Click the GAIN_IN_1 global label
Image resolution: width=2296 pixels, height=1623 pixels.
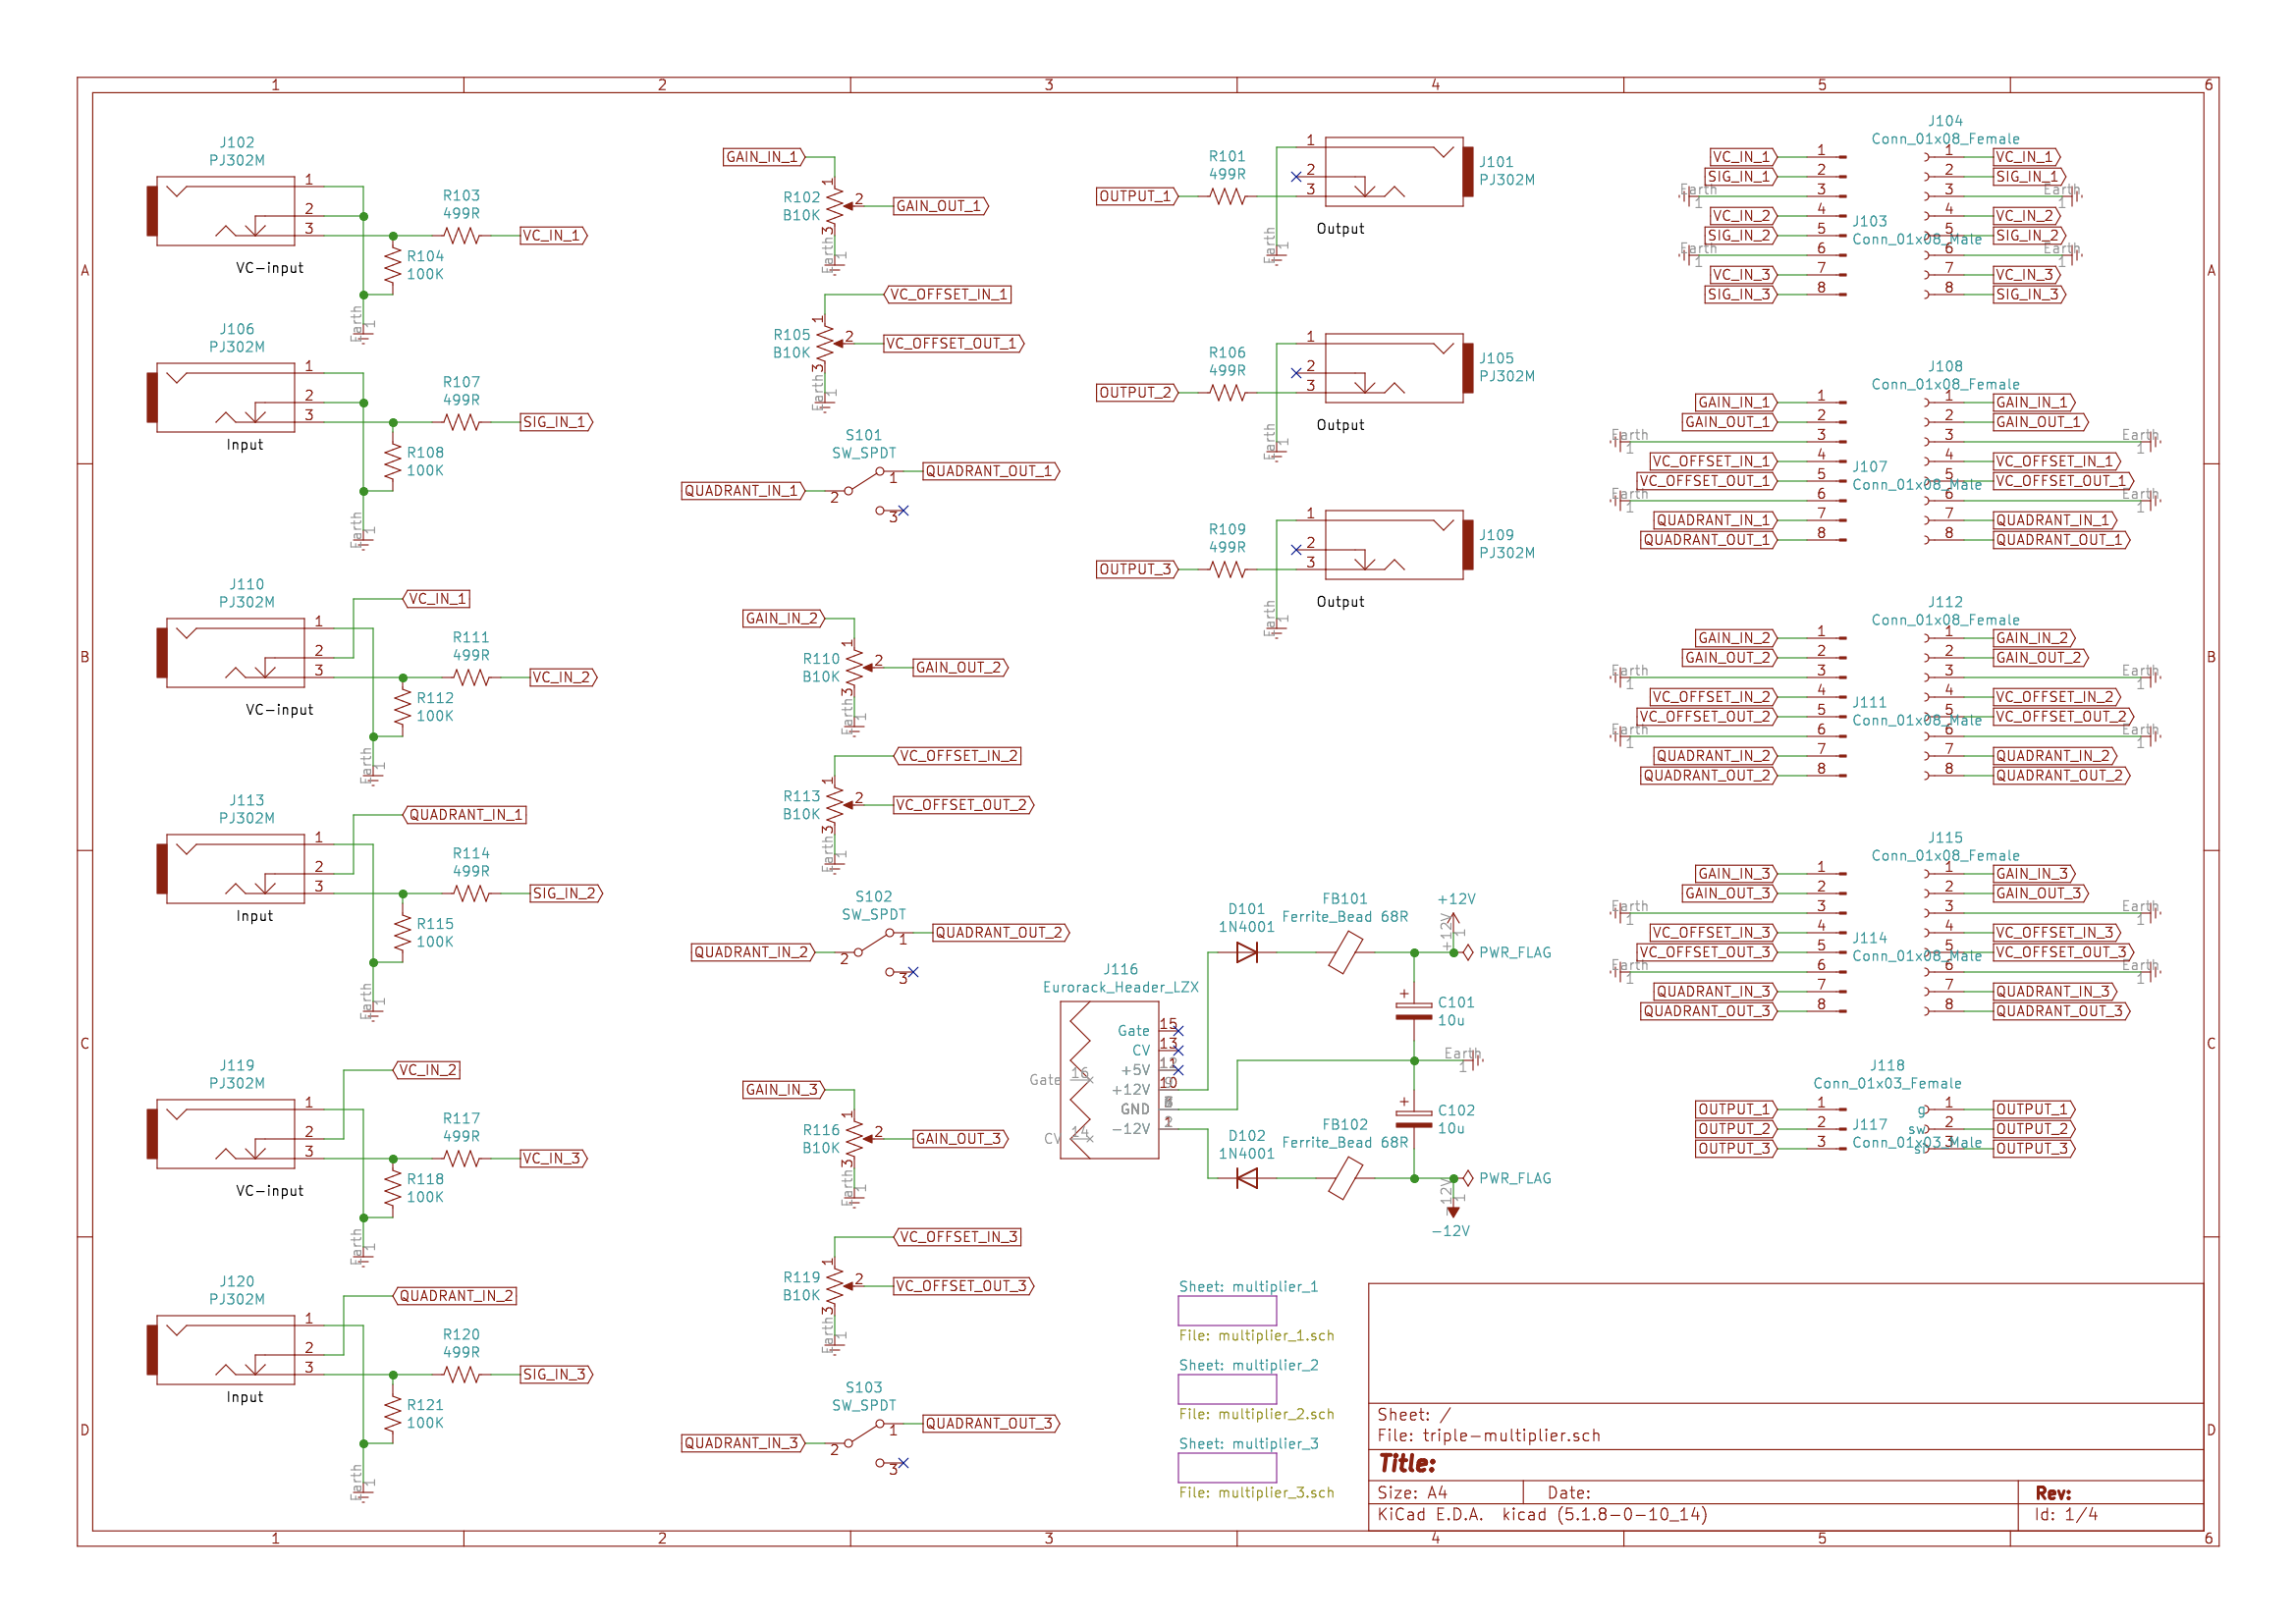pyautogui.click(x=765, y=157)
